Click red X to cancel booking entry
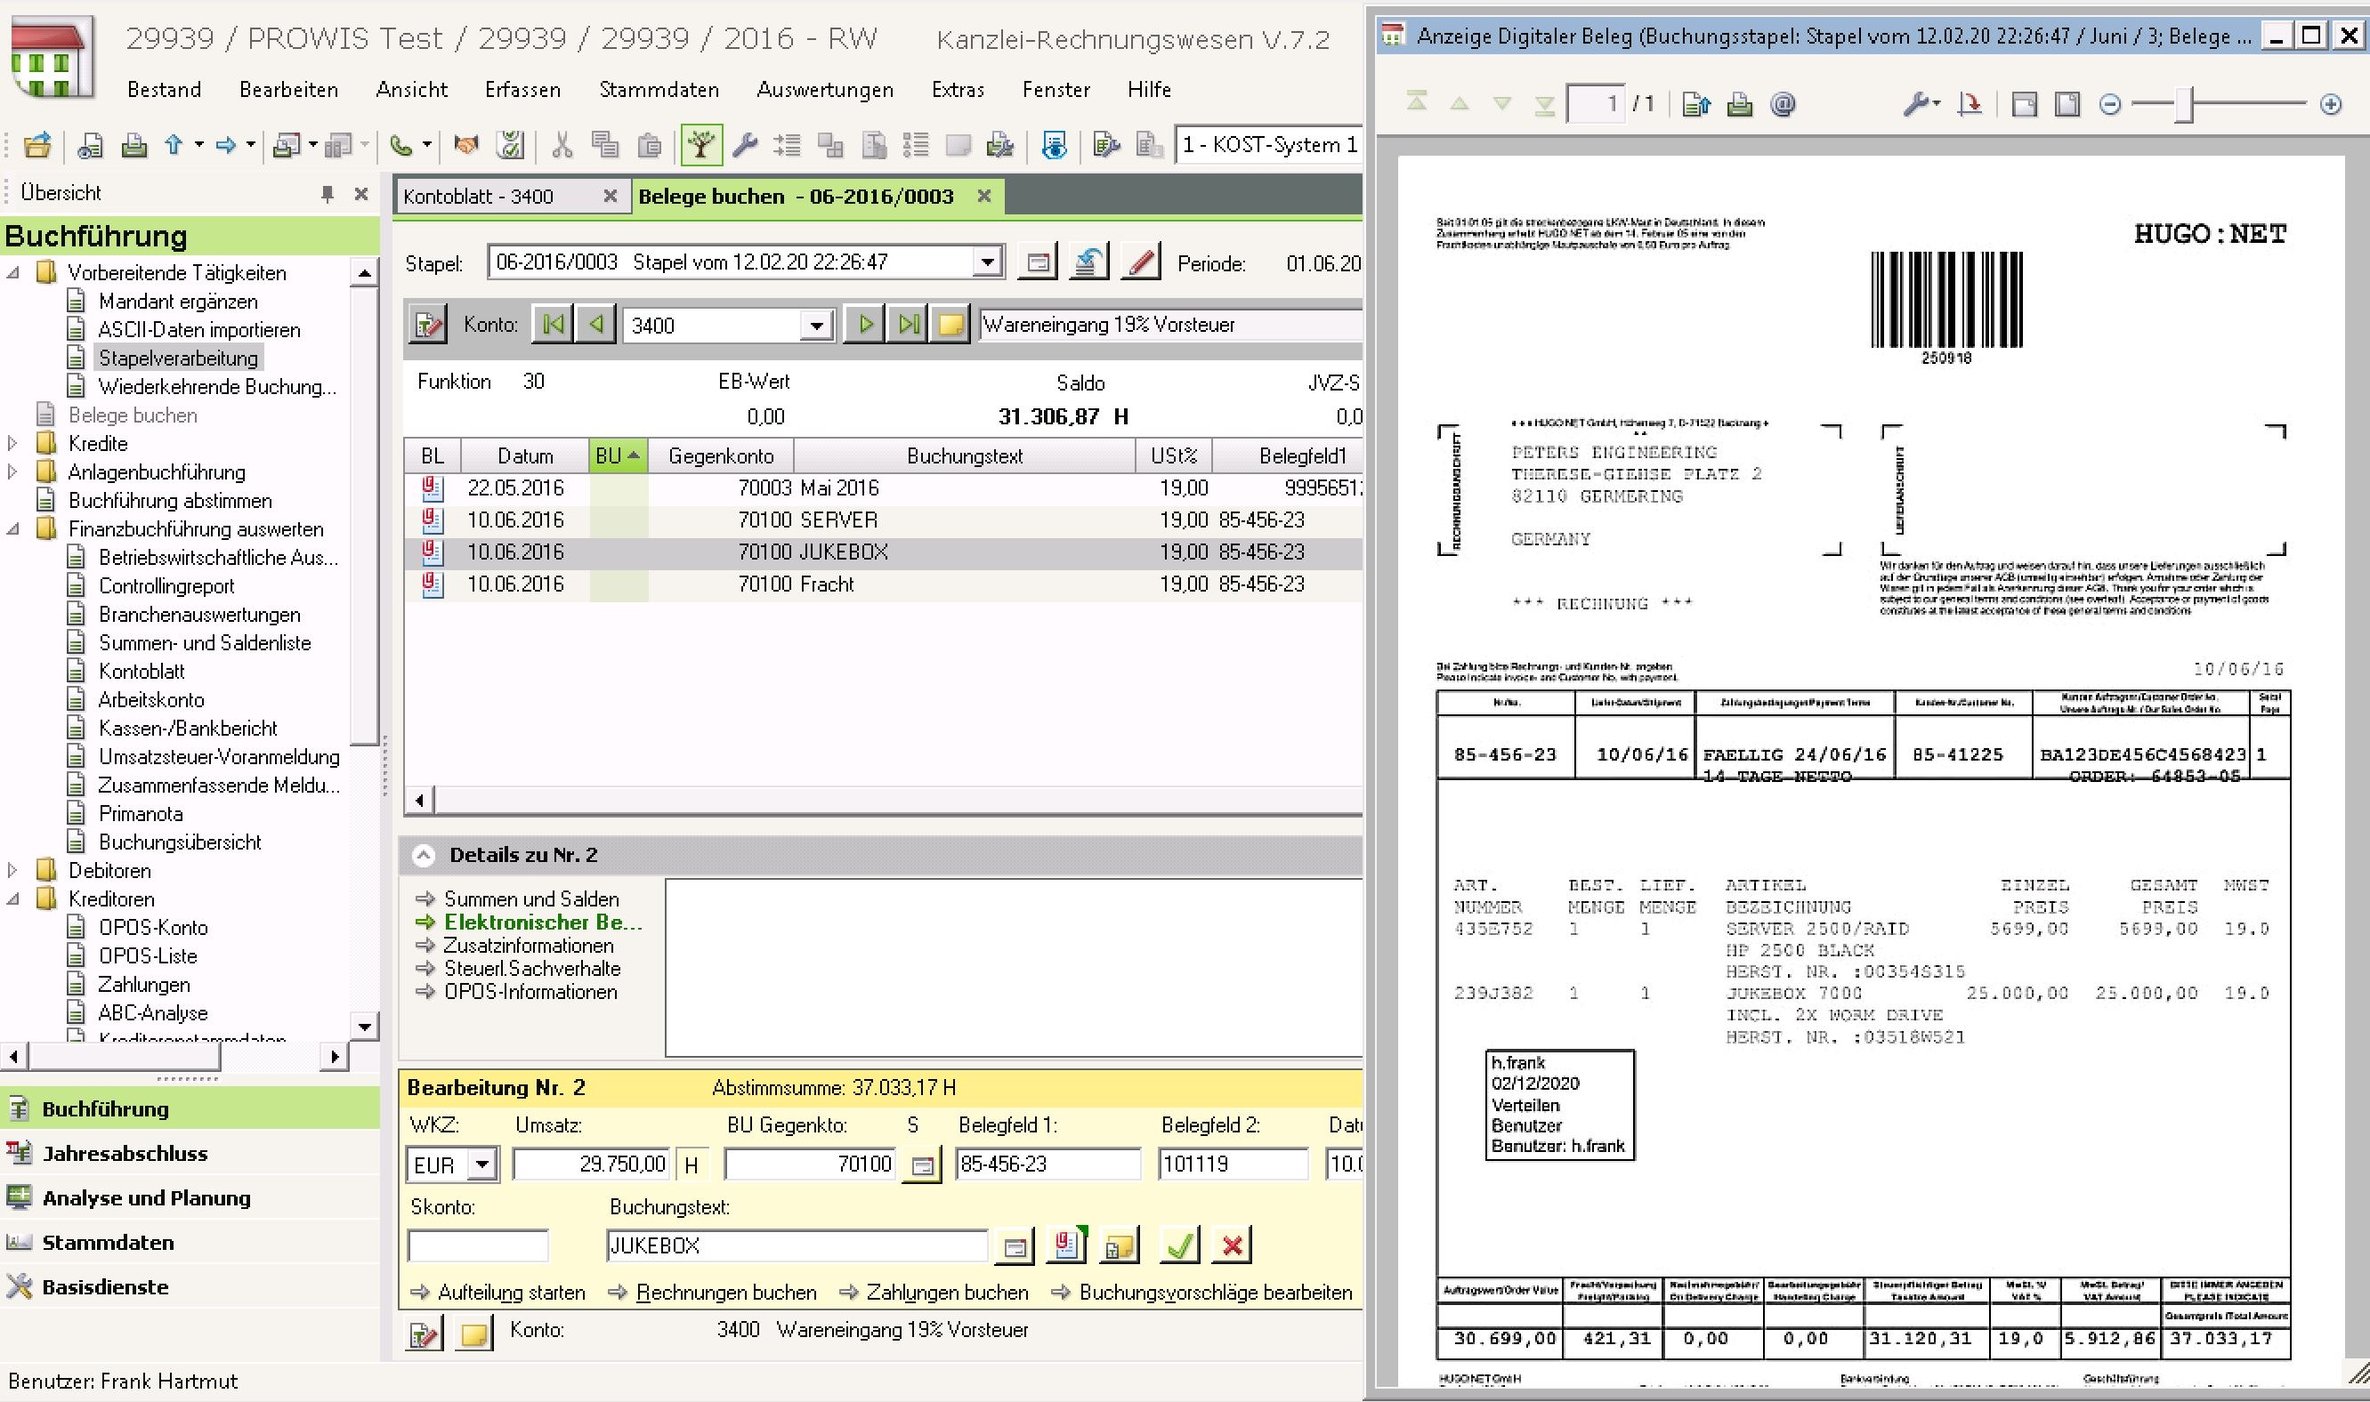2370x1402 pixels. coord(1232,1245)
